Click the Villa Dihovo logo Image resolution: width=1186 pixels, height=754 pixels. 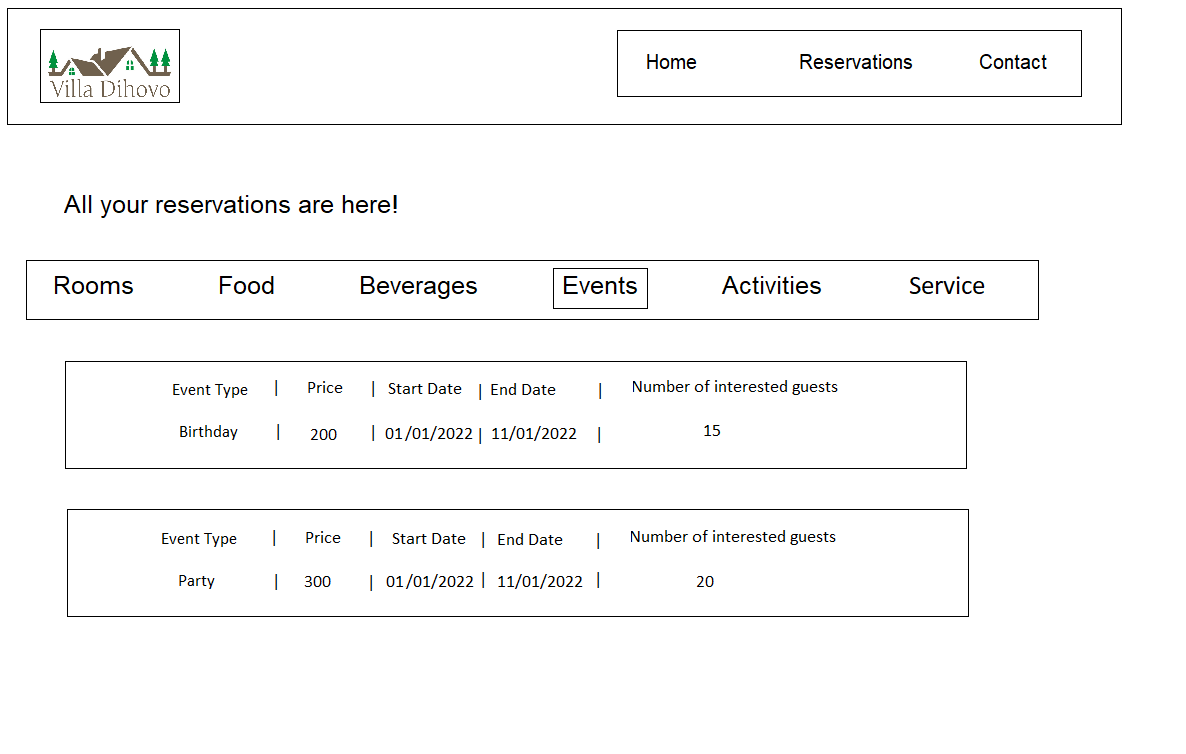[110, 66]
